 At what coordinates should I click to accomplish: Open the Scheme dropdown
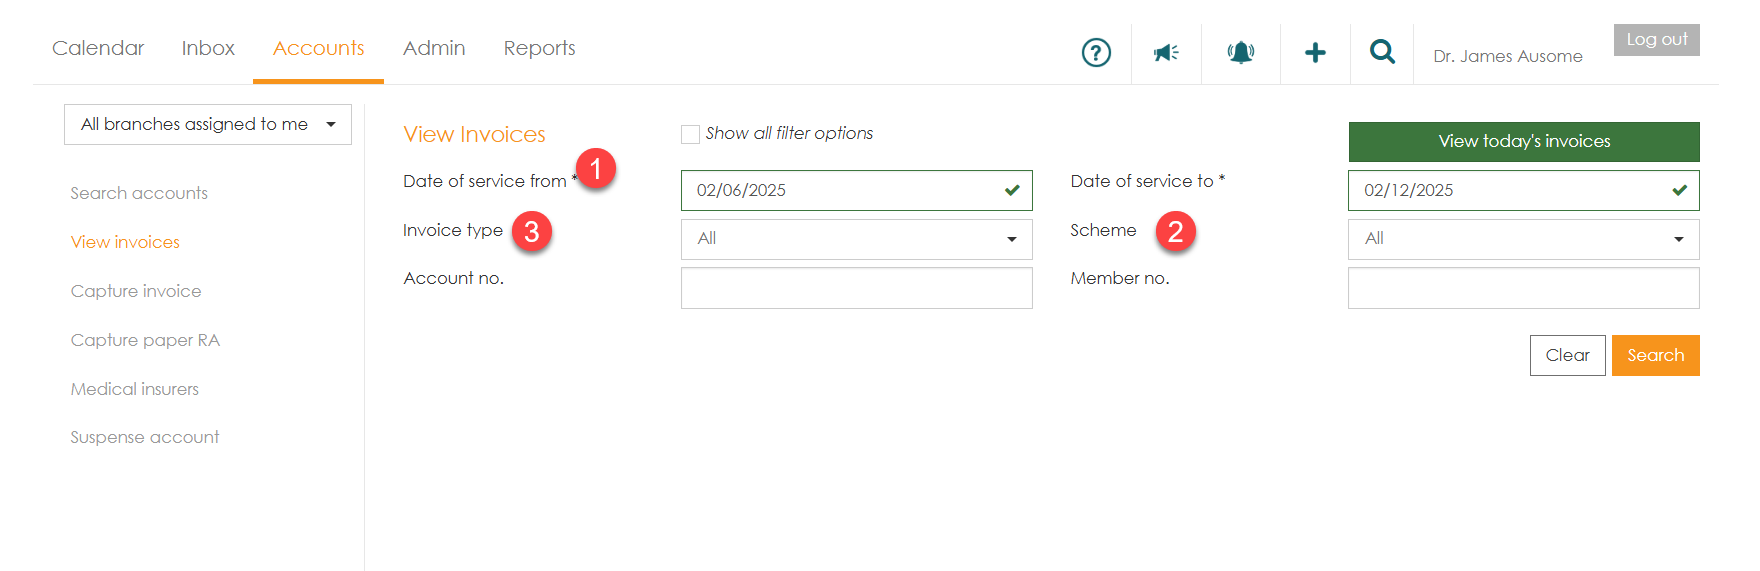[1523, 239]
